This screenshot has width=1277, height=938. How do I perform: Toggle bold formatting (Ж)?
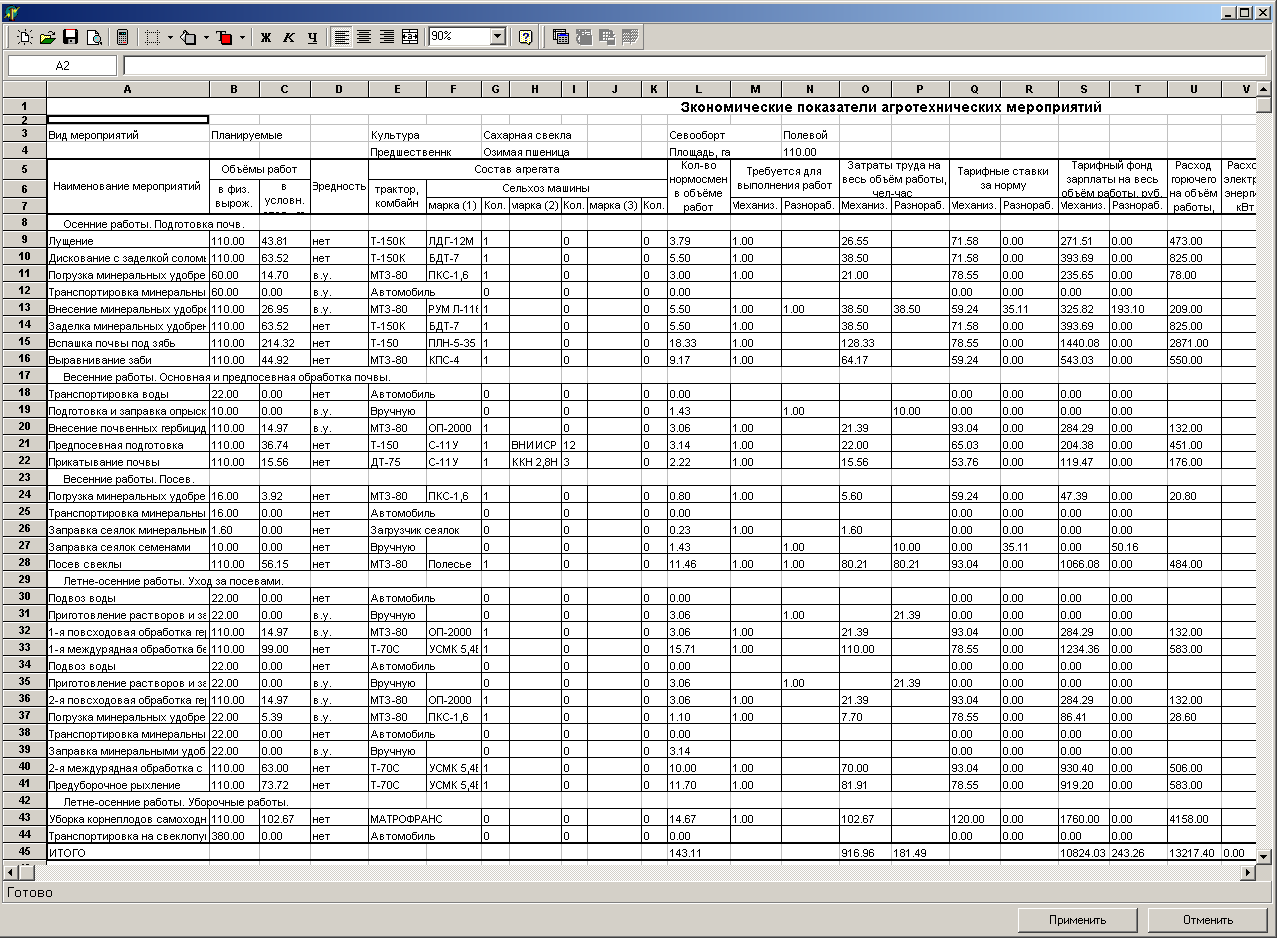coord(266,37)
